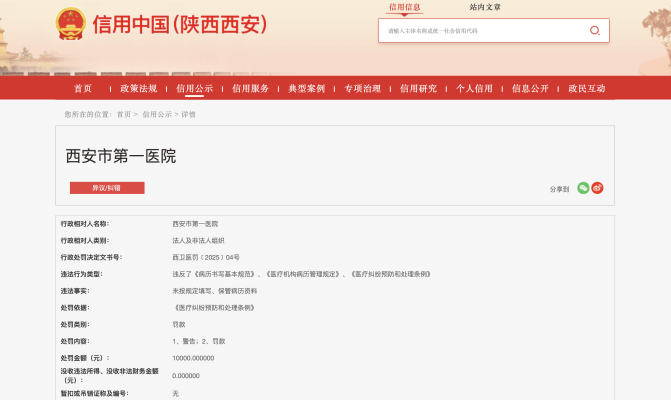Open the 个人信用 navigation item

point(474,89)
